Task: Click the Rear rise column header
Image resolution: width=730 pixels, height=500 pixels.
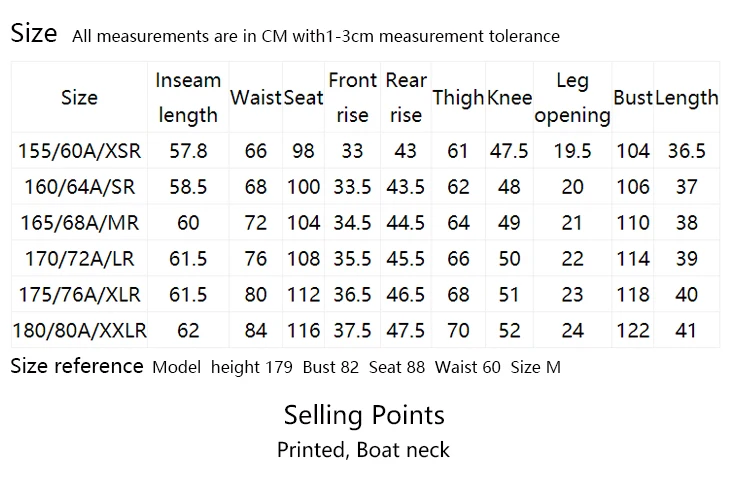Action: tap(406, 97)
